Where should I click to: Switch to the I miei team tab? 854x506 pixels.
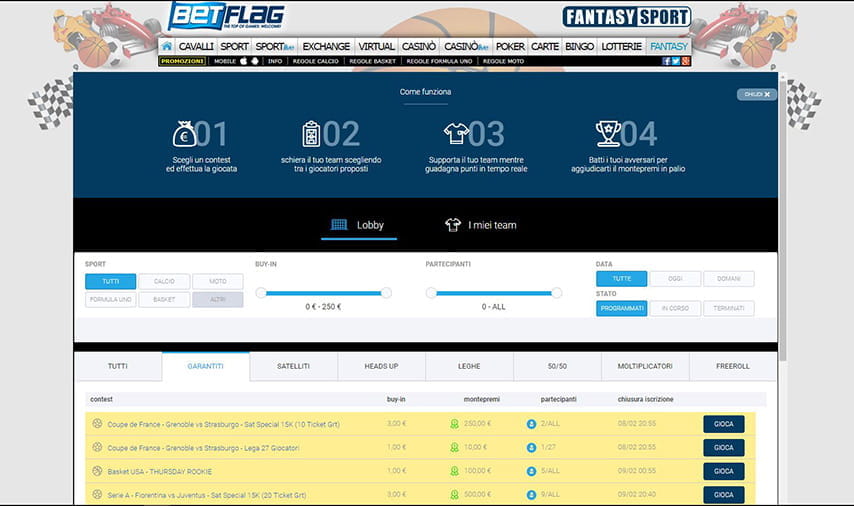tap(481, 225)
